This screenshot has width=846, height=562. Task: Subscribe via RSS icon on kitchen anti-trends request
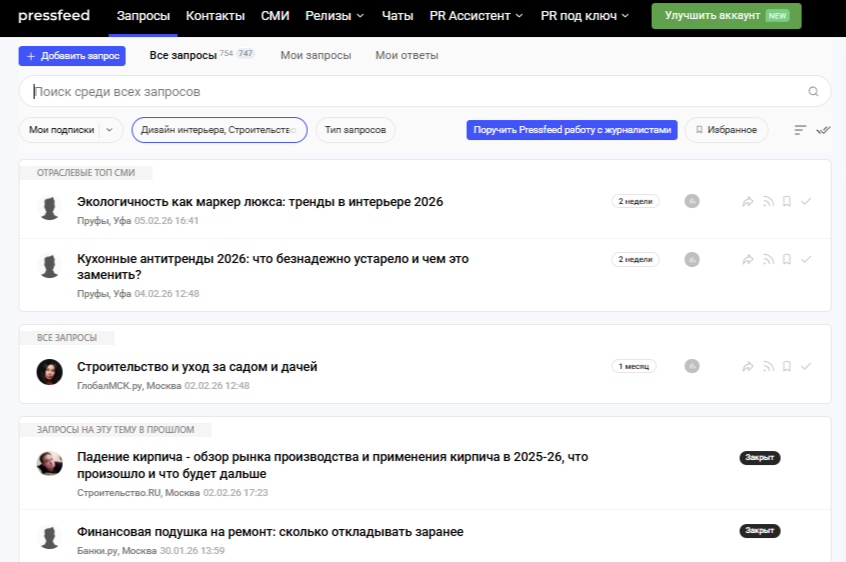pyautogui.click(x=768, y=260)
